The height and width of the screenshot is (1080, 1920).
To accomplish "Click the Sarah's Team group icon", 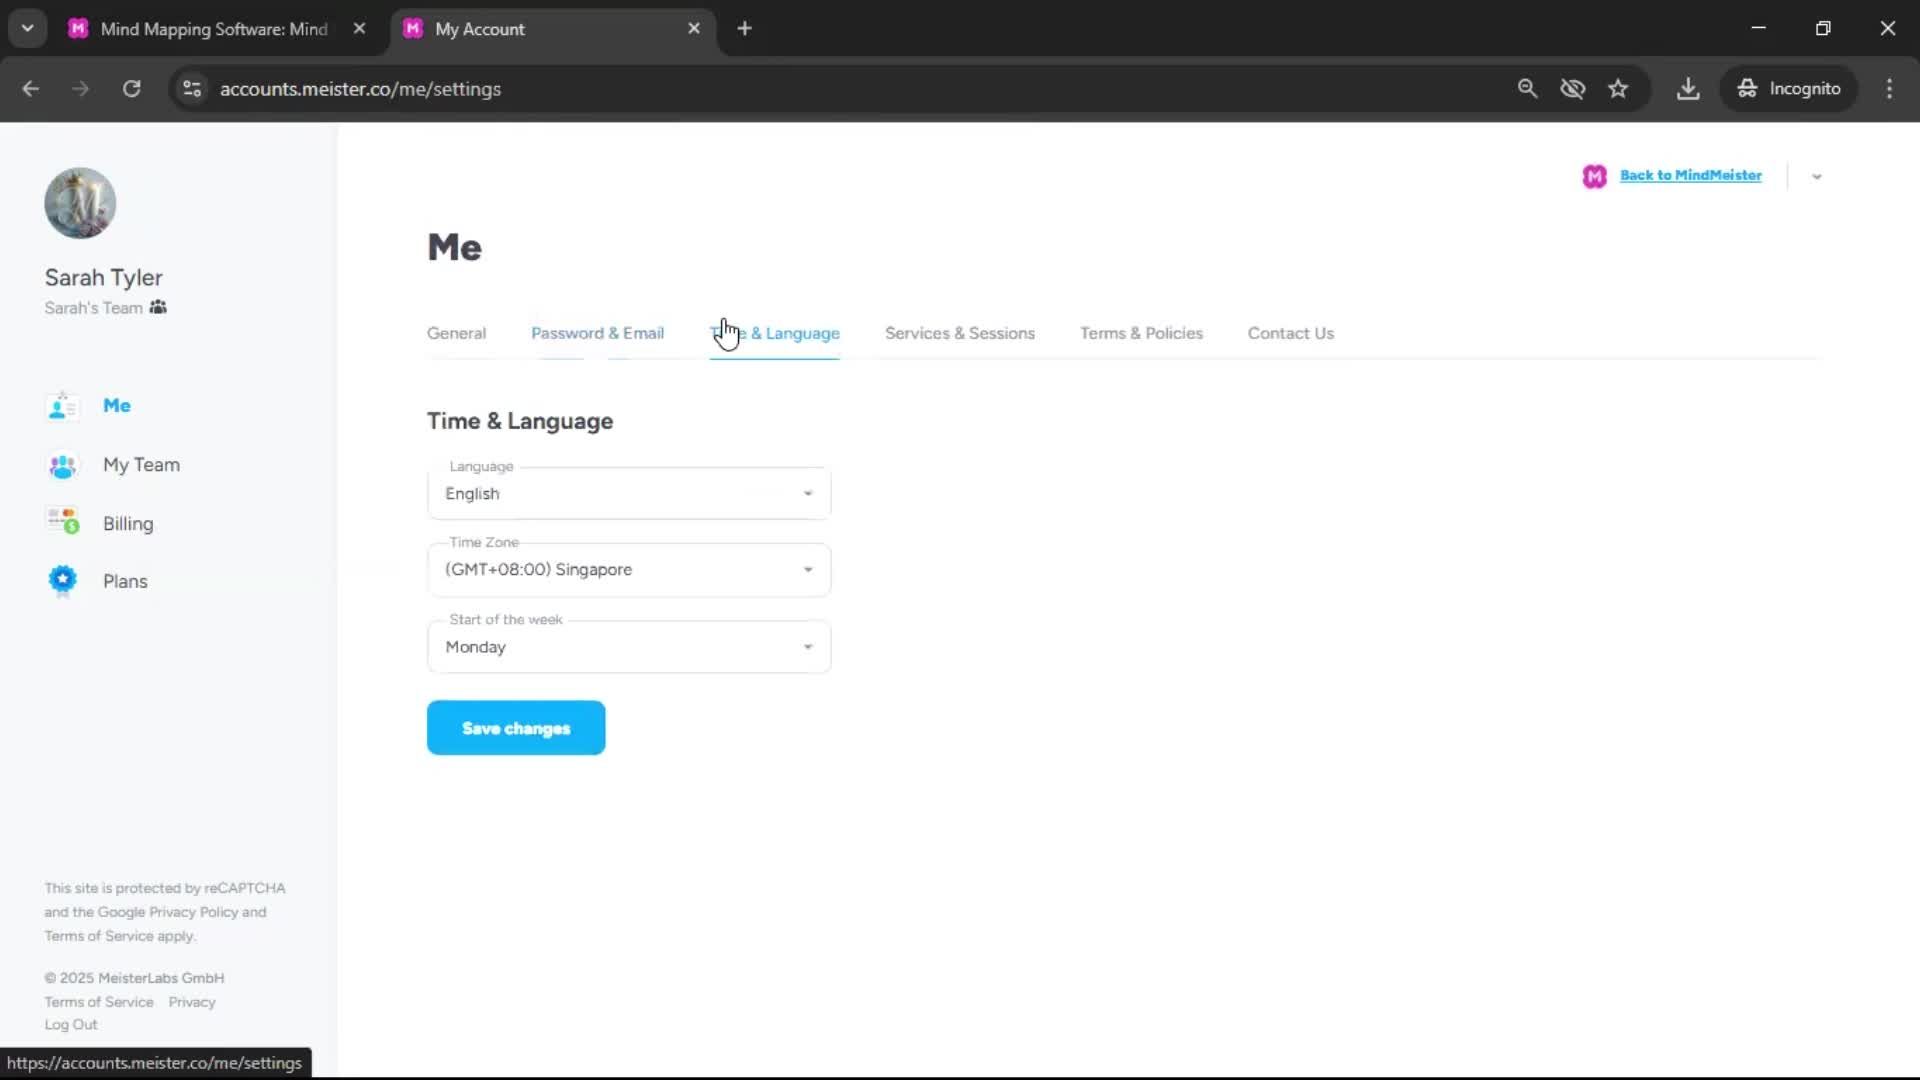I will click(x=158, y=308).
